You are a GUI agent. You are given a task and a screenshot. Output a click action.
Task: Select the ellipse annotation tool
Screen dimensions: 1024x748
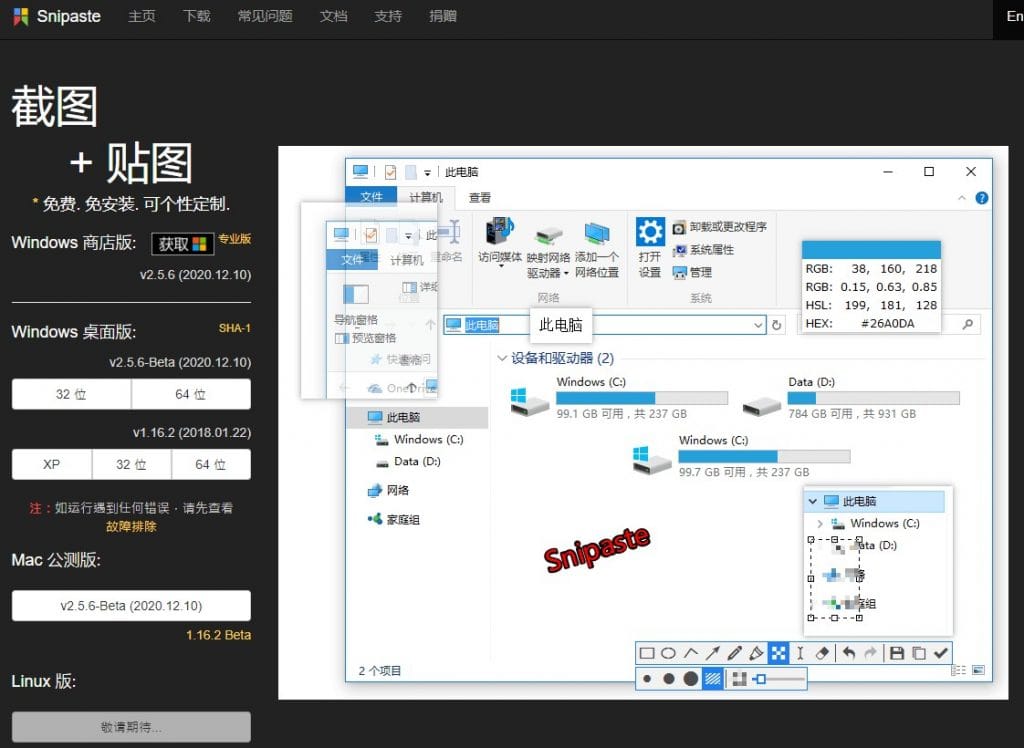668,653
